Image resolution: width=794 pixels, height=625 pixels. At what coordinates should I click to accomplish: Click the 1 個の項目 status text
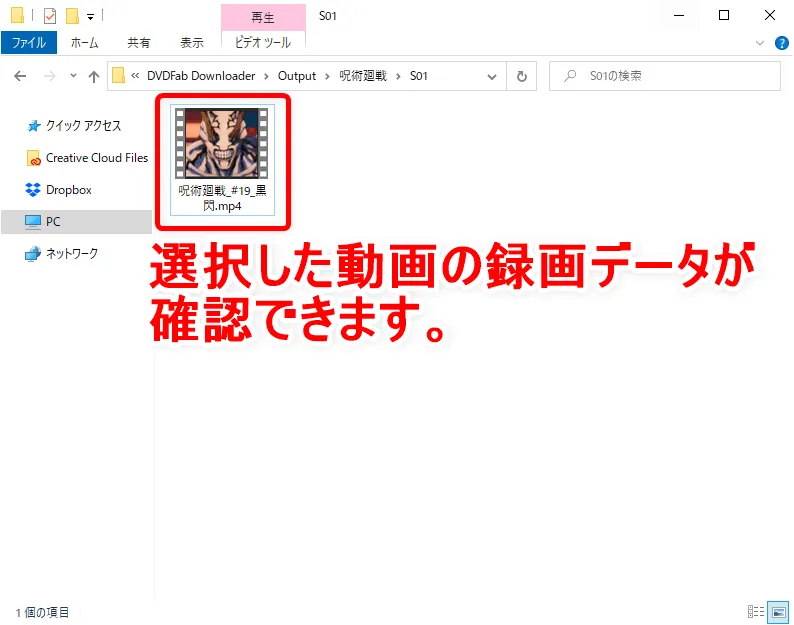click(42, 612)
